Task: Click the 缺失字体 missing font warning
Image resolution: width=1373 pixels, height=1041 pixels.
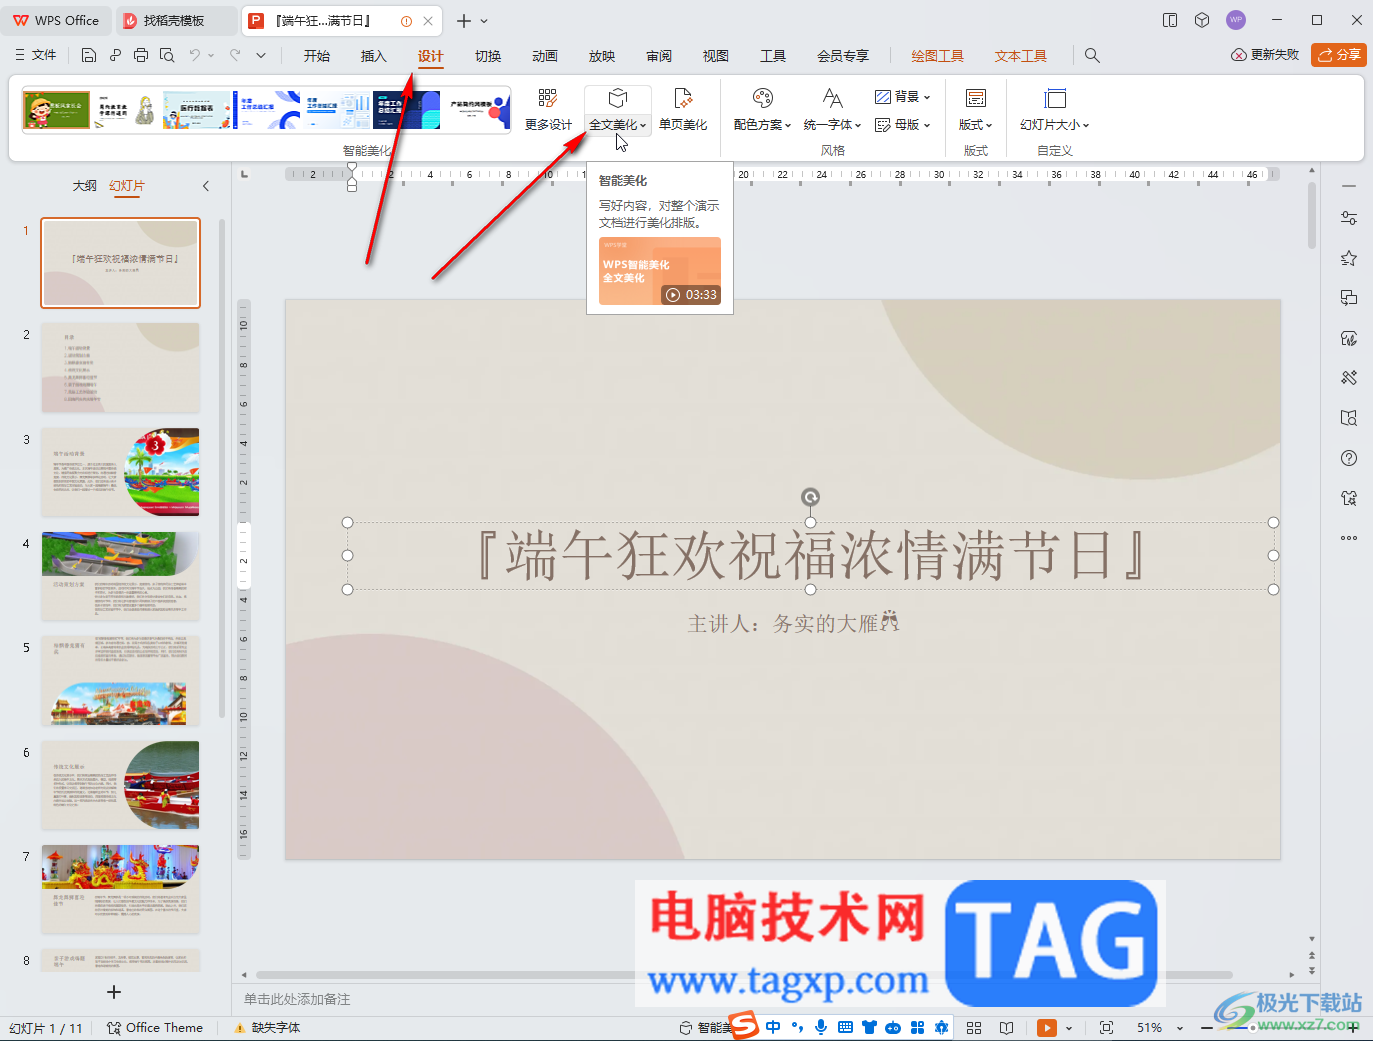Action: click(267, 1028)
